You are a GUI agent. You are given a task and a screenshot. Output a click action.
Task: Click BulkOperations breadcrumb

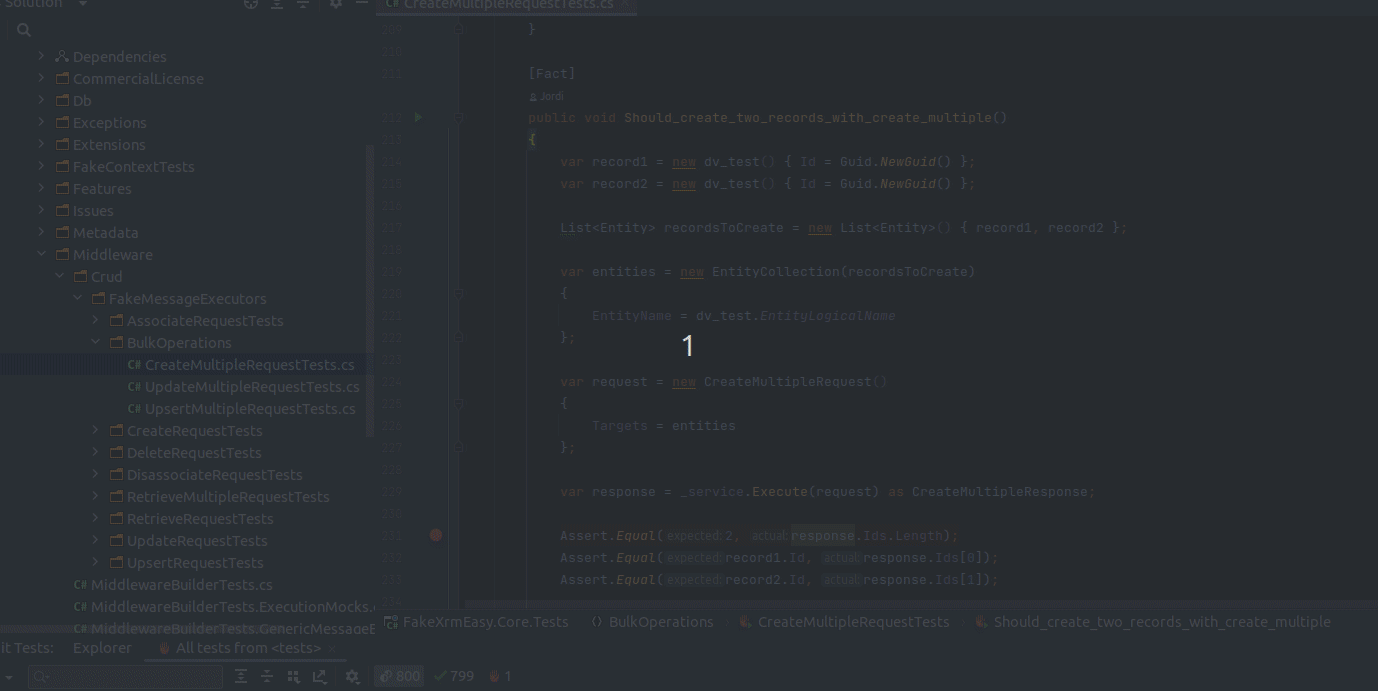[x=661, y=622]
